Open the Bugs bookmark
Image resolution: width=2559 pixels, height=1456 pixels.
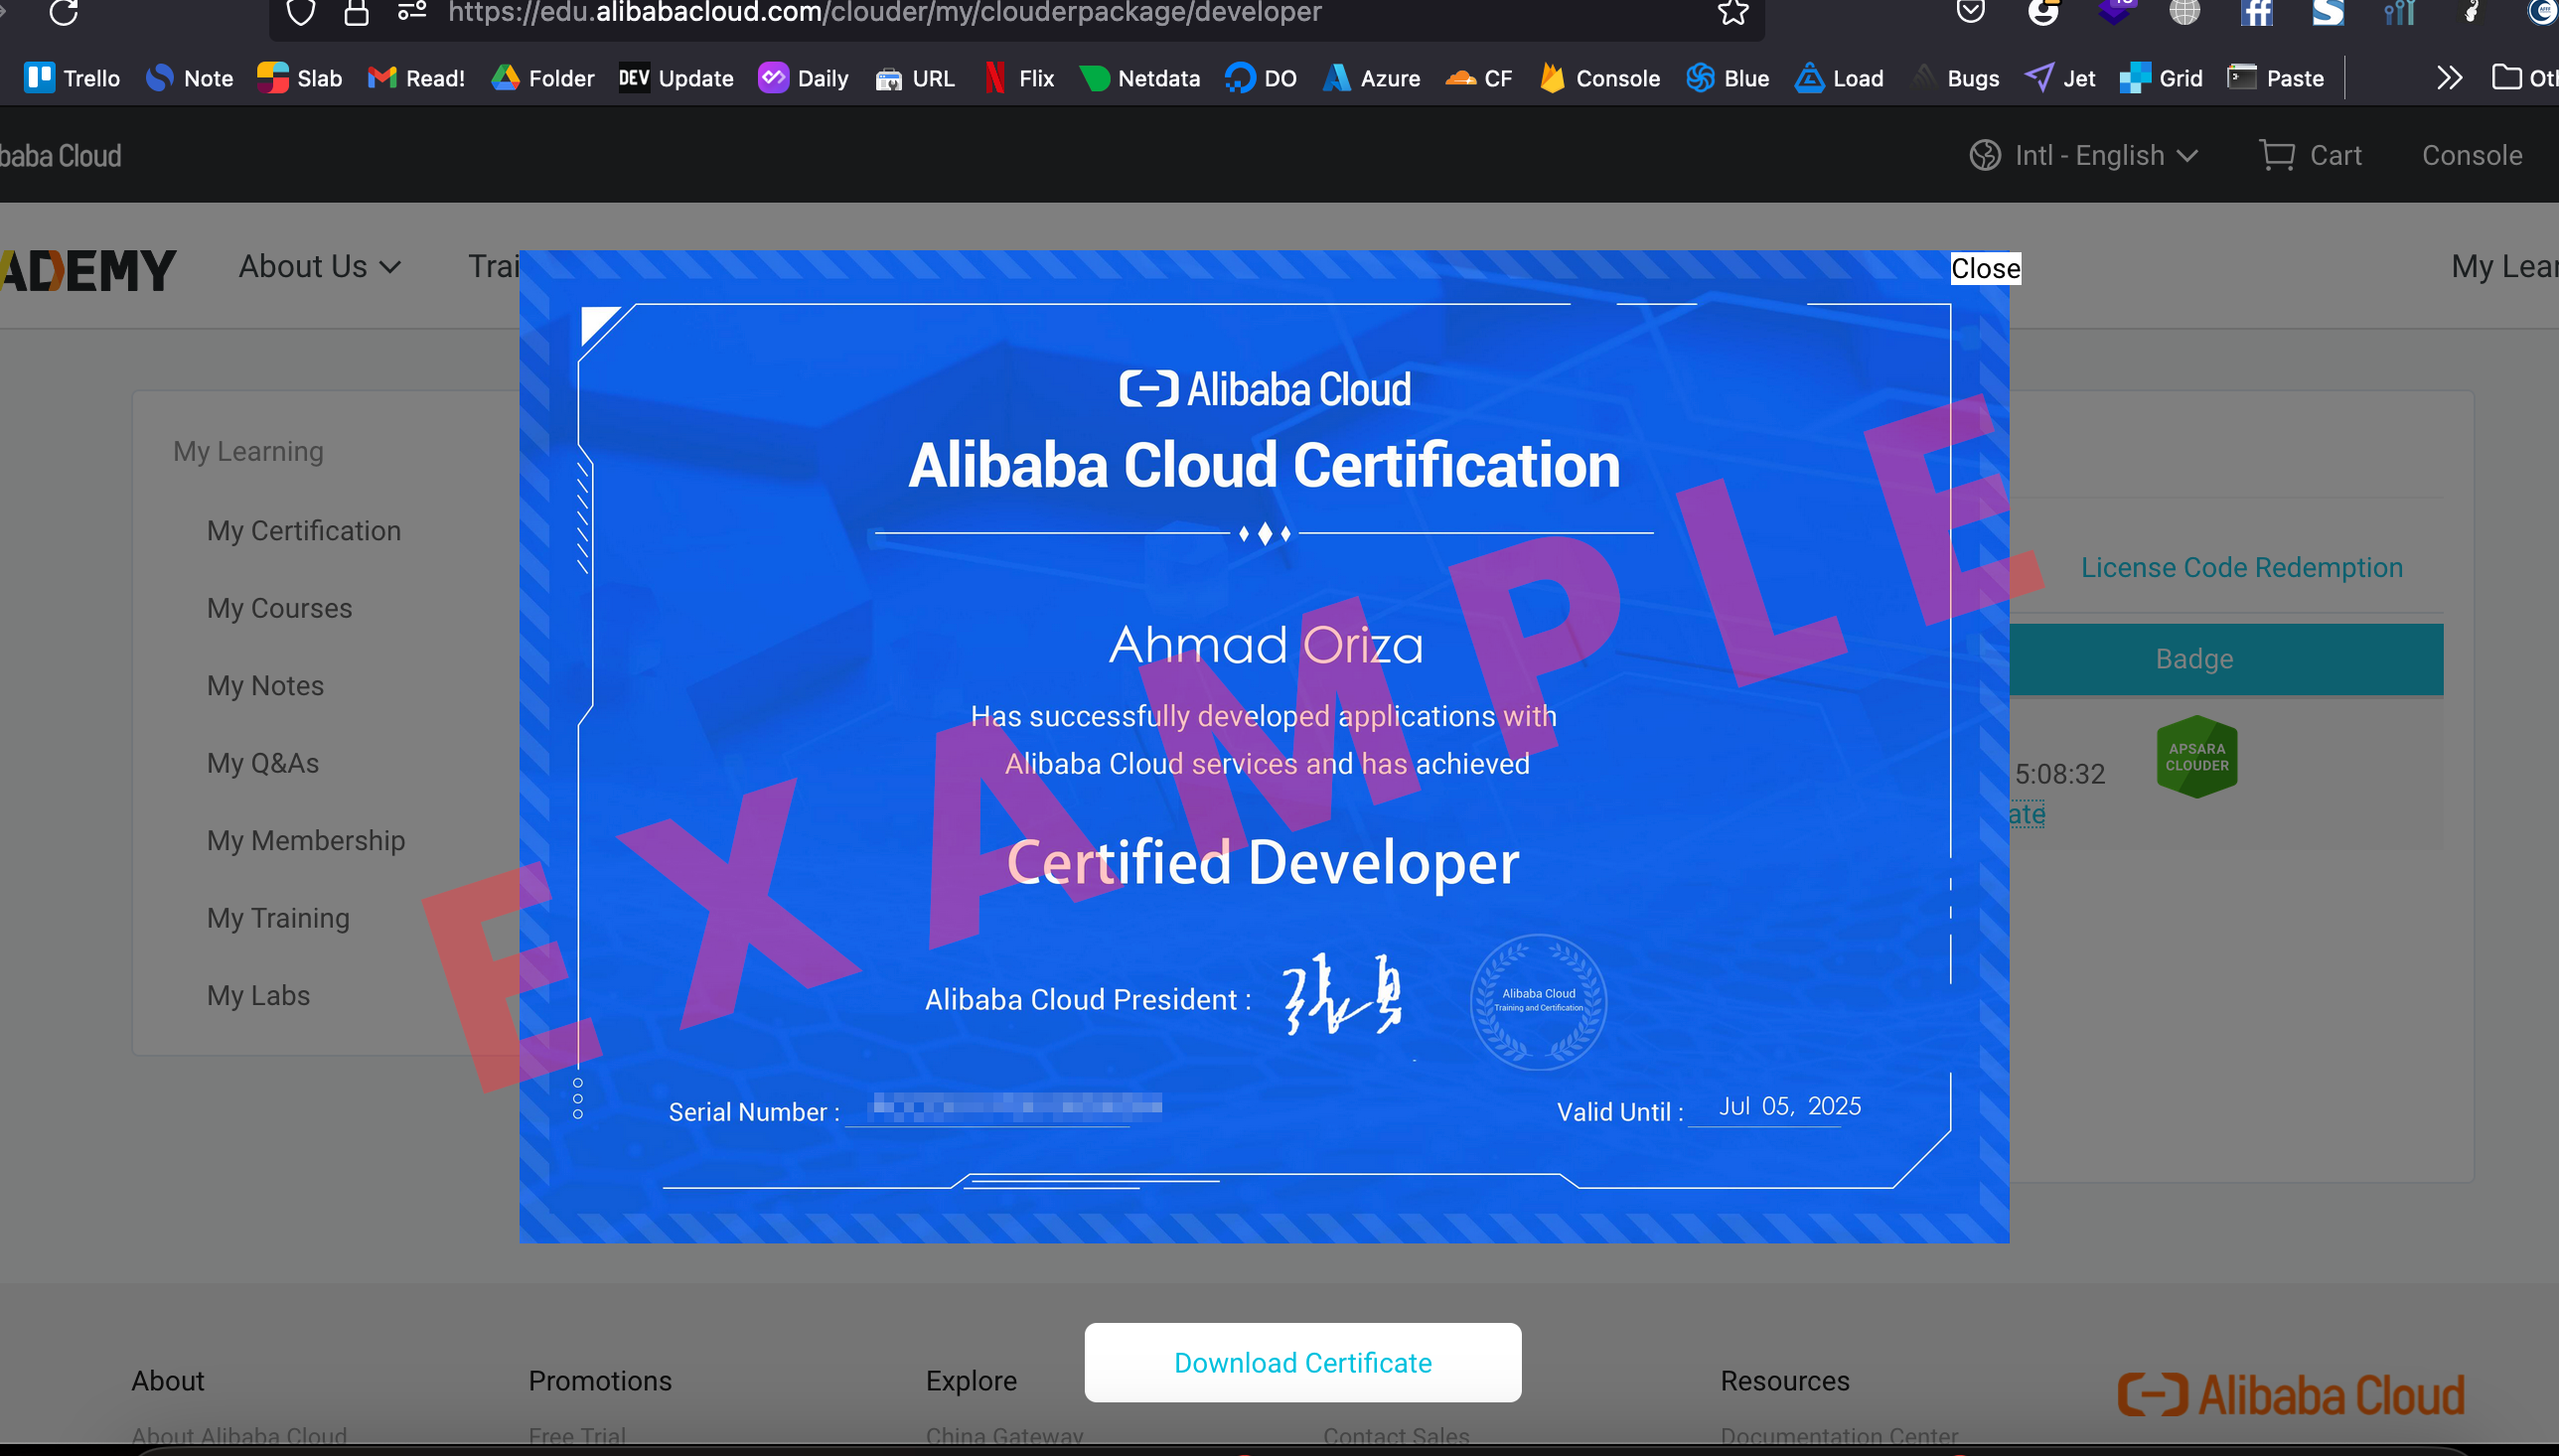[1954, 78]
